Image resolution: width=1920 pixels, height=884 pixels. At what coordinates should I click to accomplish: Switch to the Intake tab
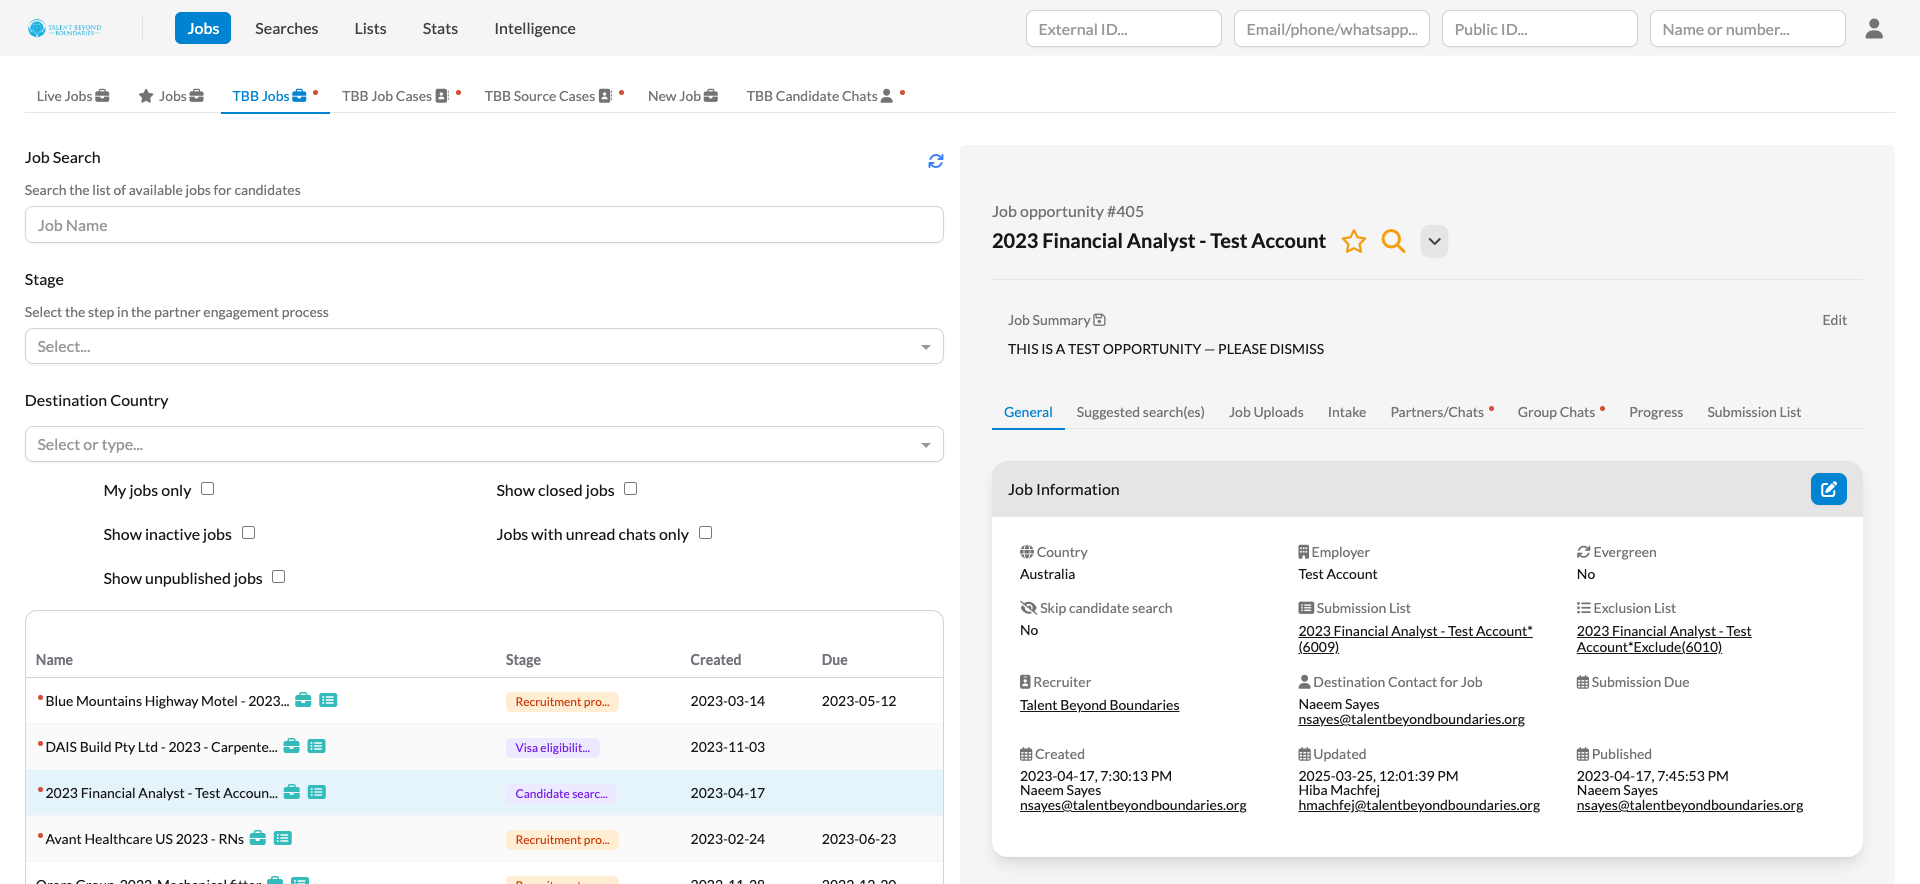(1346, 412)
